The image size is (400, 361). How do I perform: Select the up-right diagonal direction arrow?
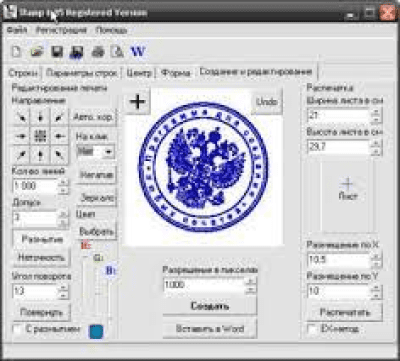[x=21, y=155]
